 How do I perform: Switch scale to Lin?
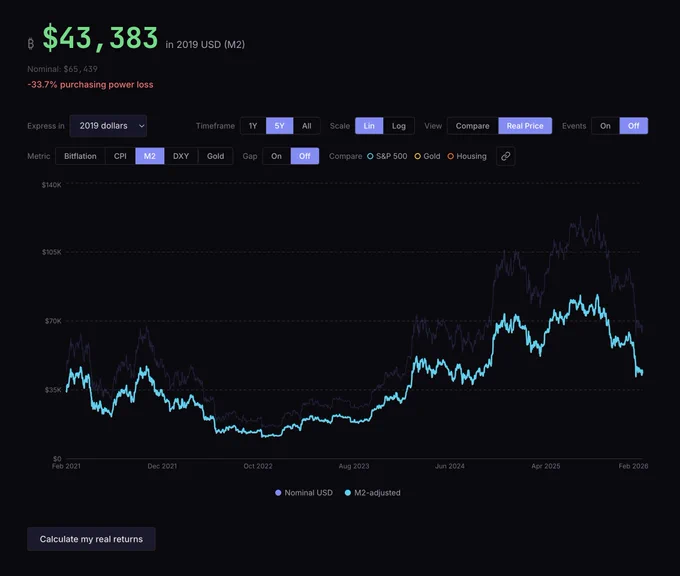click(x=369, y=126)
